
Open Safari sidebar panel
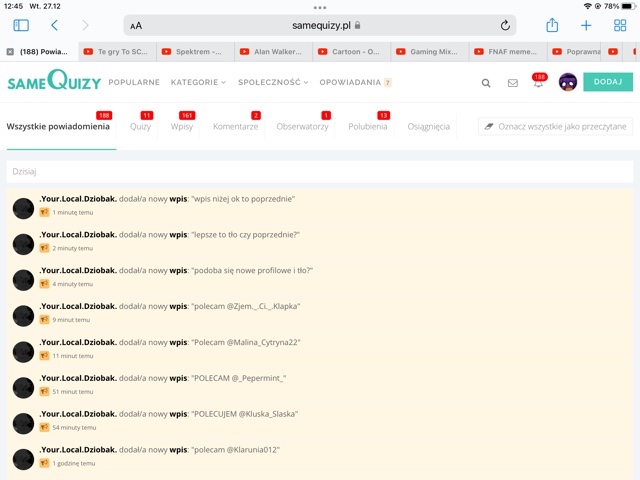(21, 25)
